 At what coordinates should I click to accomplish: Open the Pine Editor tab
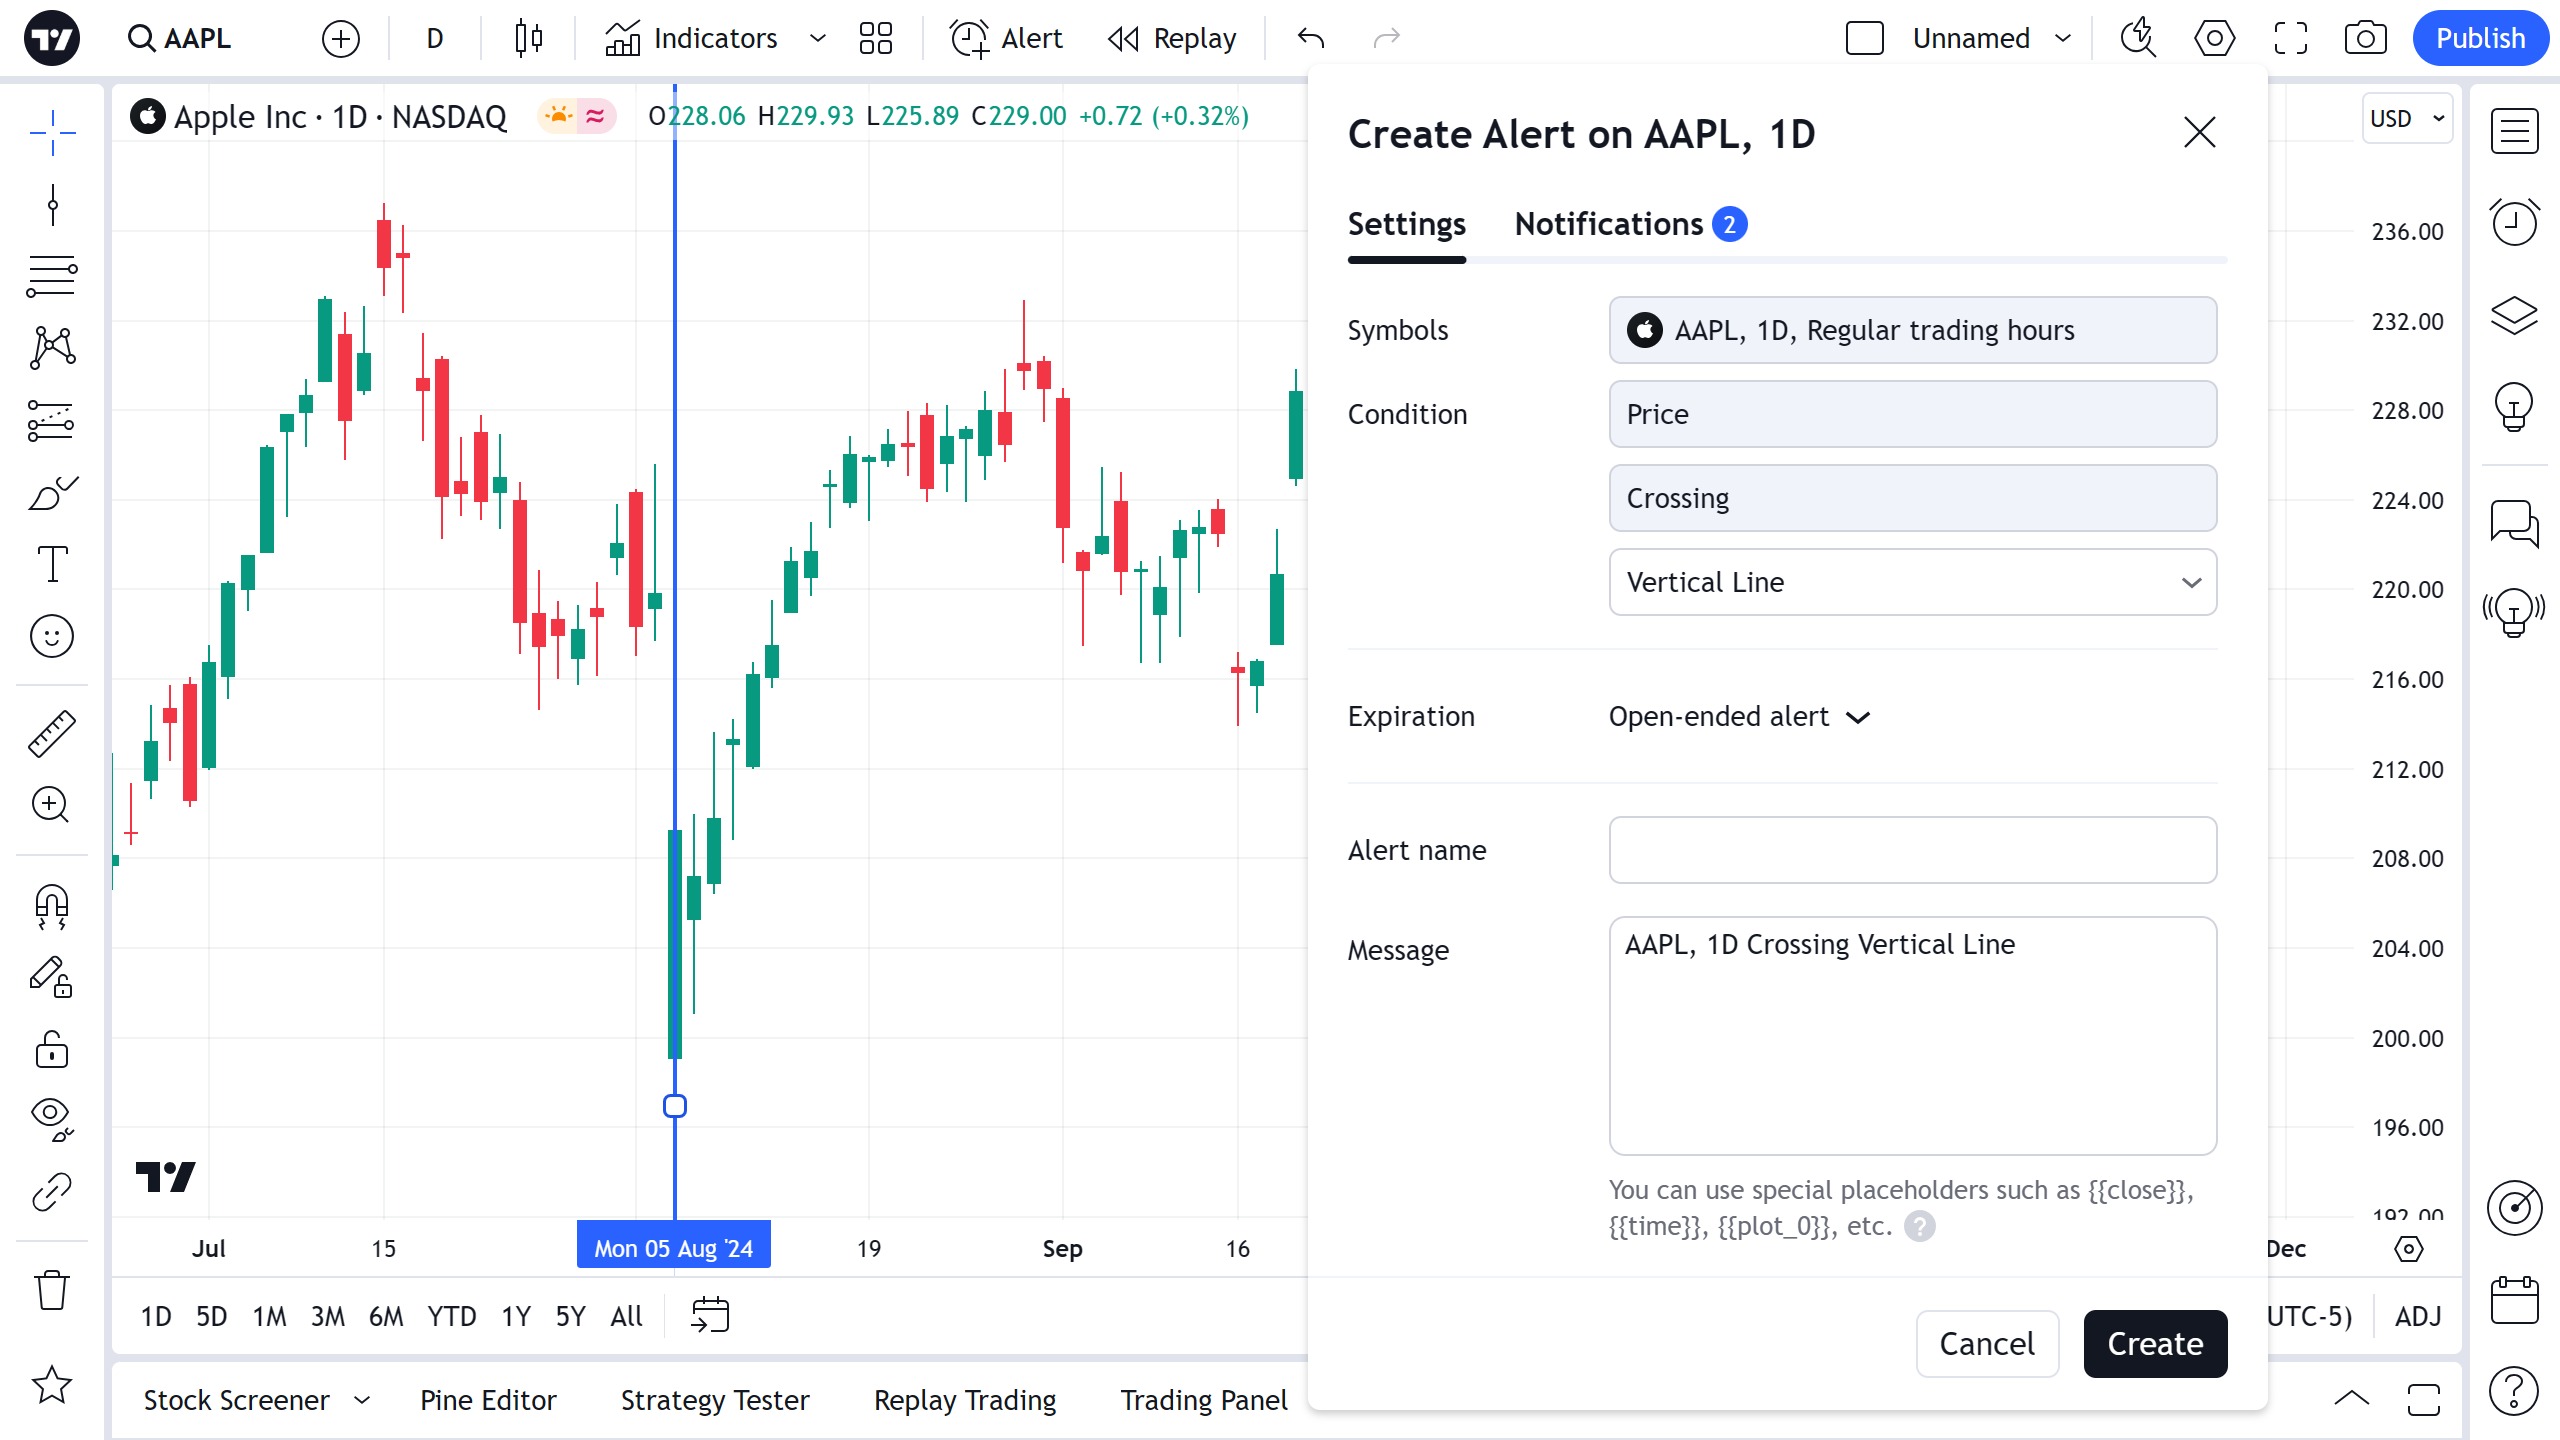[x=488, y=1400]
